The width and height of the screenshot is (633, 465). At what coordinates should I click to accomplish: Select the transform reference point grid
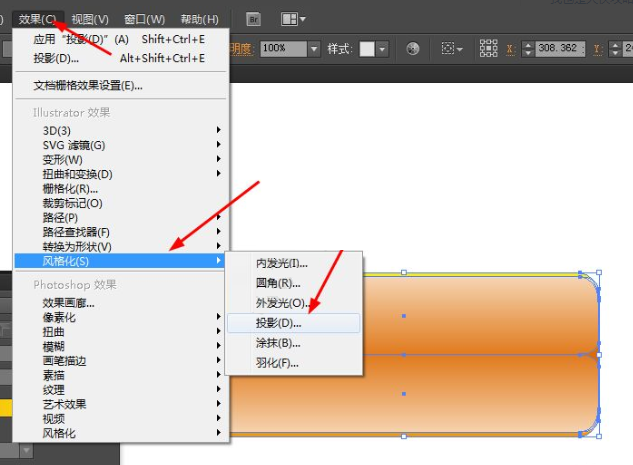tap(488, 48)
